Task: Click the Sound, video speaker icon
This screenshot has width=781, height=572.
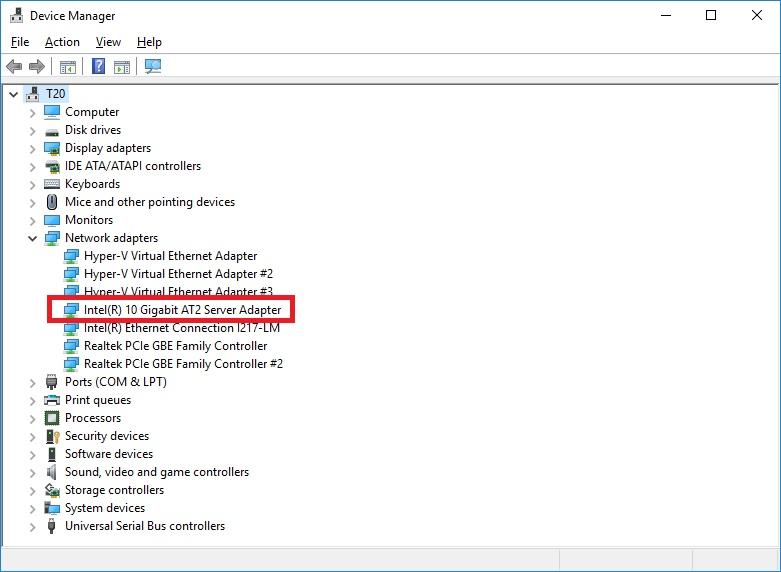Action: tap(52, 472)
